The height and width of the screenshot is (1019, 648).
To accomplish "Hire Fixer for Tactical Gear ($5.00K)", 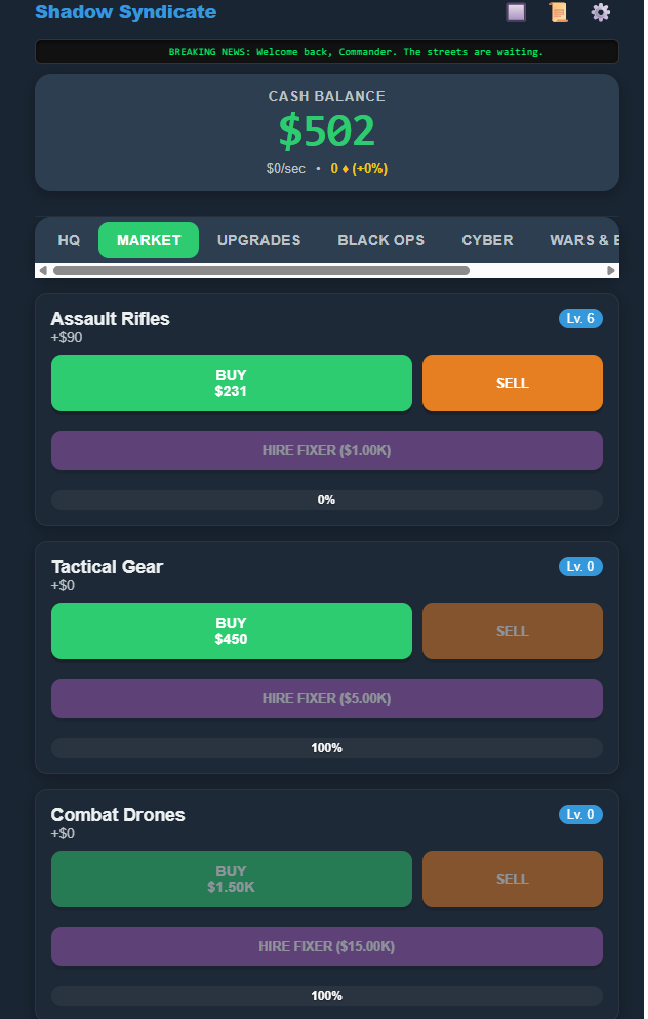I will tap(326, 699).
